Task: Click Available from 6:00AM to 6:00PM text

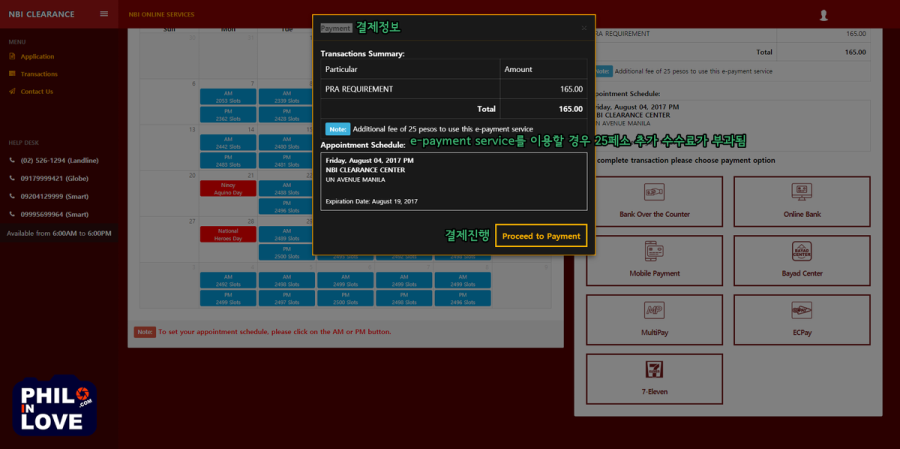Action: coord(59,234)
